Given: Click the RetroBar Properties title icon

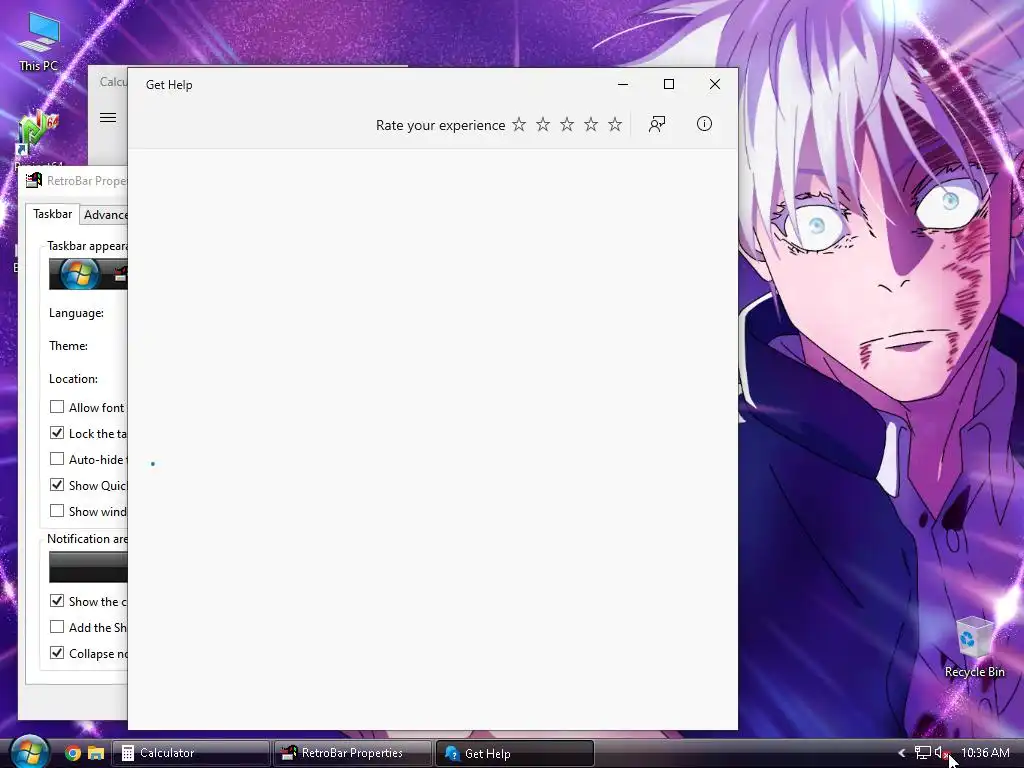Looking at the screenshot, I should 34,180.
